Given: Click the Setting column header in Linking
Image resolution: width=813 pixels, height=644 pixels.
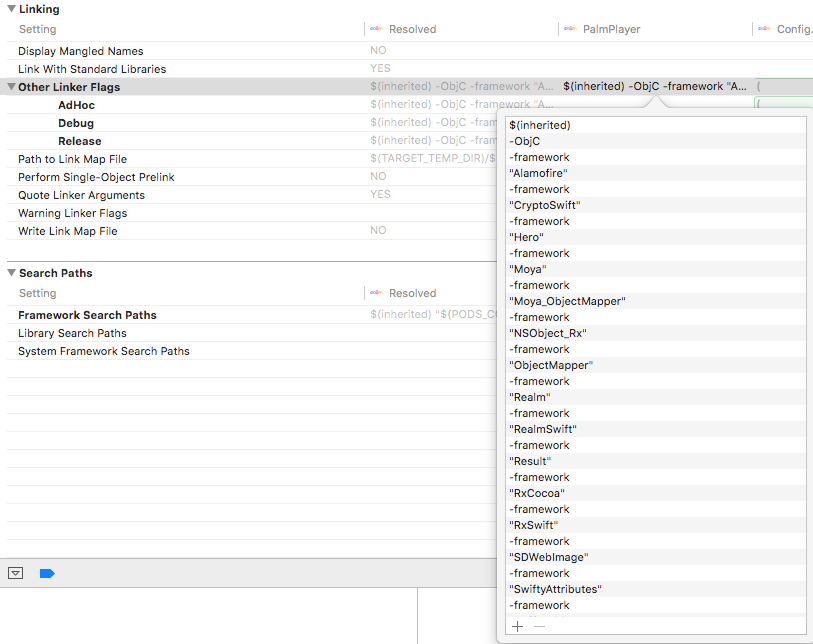Looking at the screenshot, I should pyautogui.click(x=38, y=29).
